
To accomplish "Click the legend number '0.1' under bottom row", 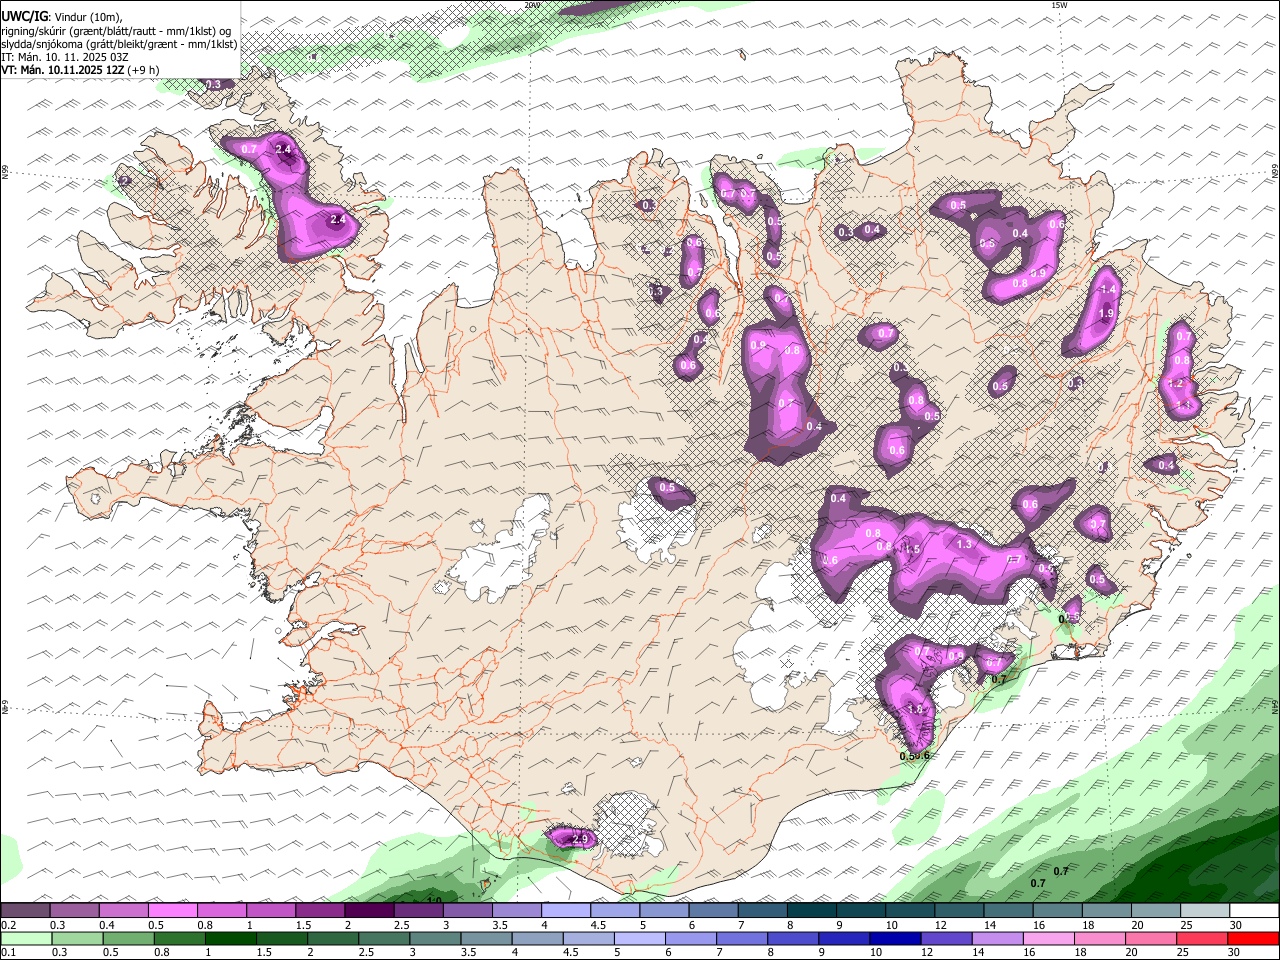I will click(7, 952).
